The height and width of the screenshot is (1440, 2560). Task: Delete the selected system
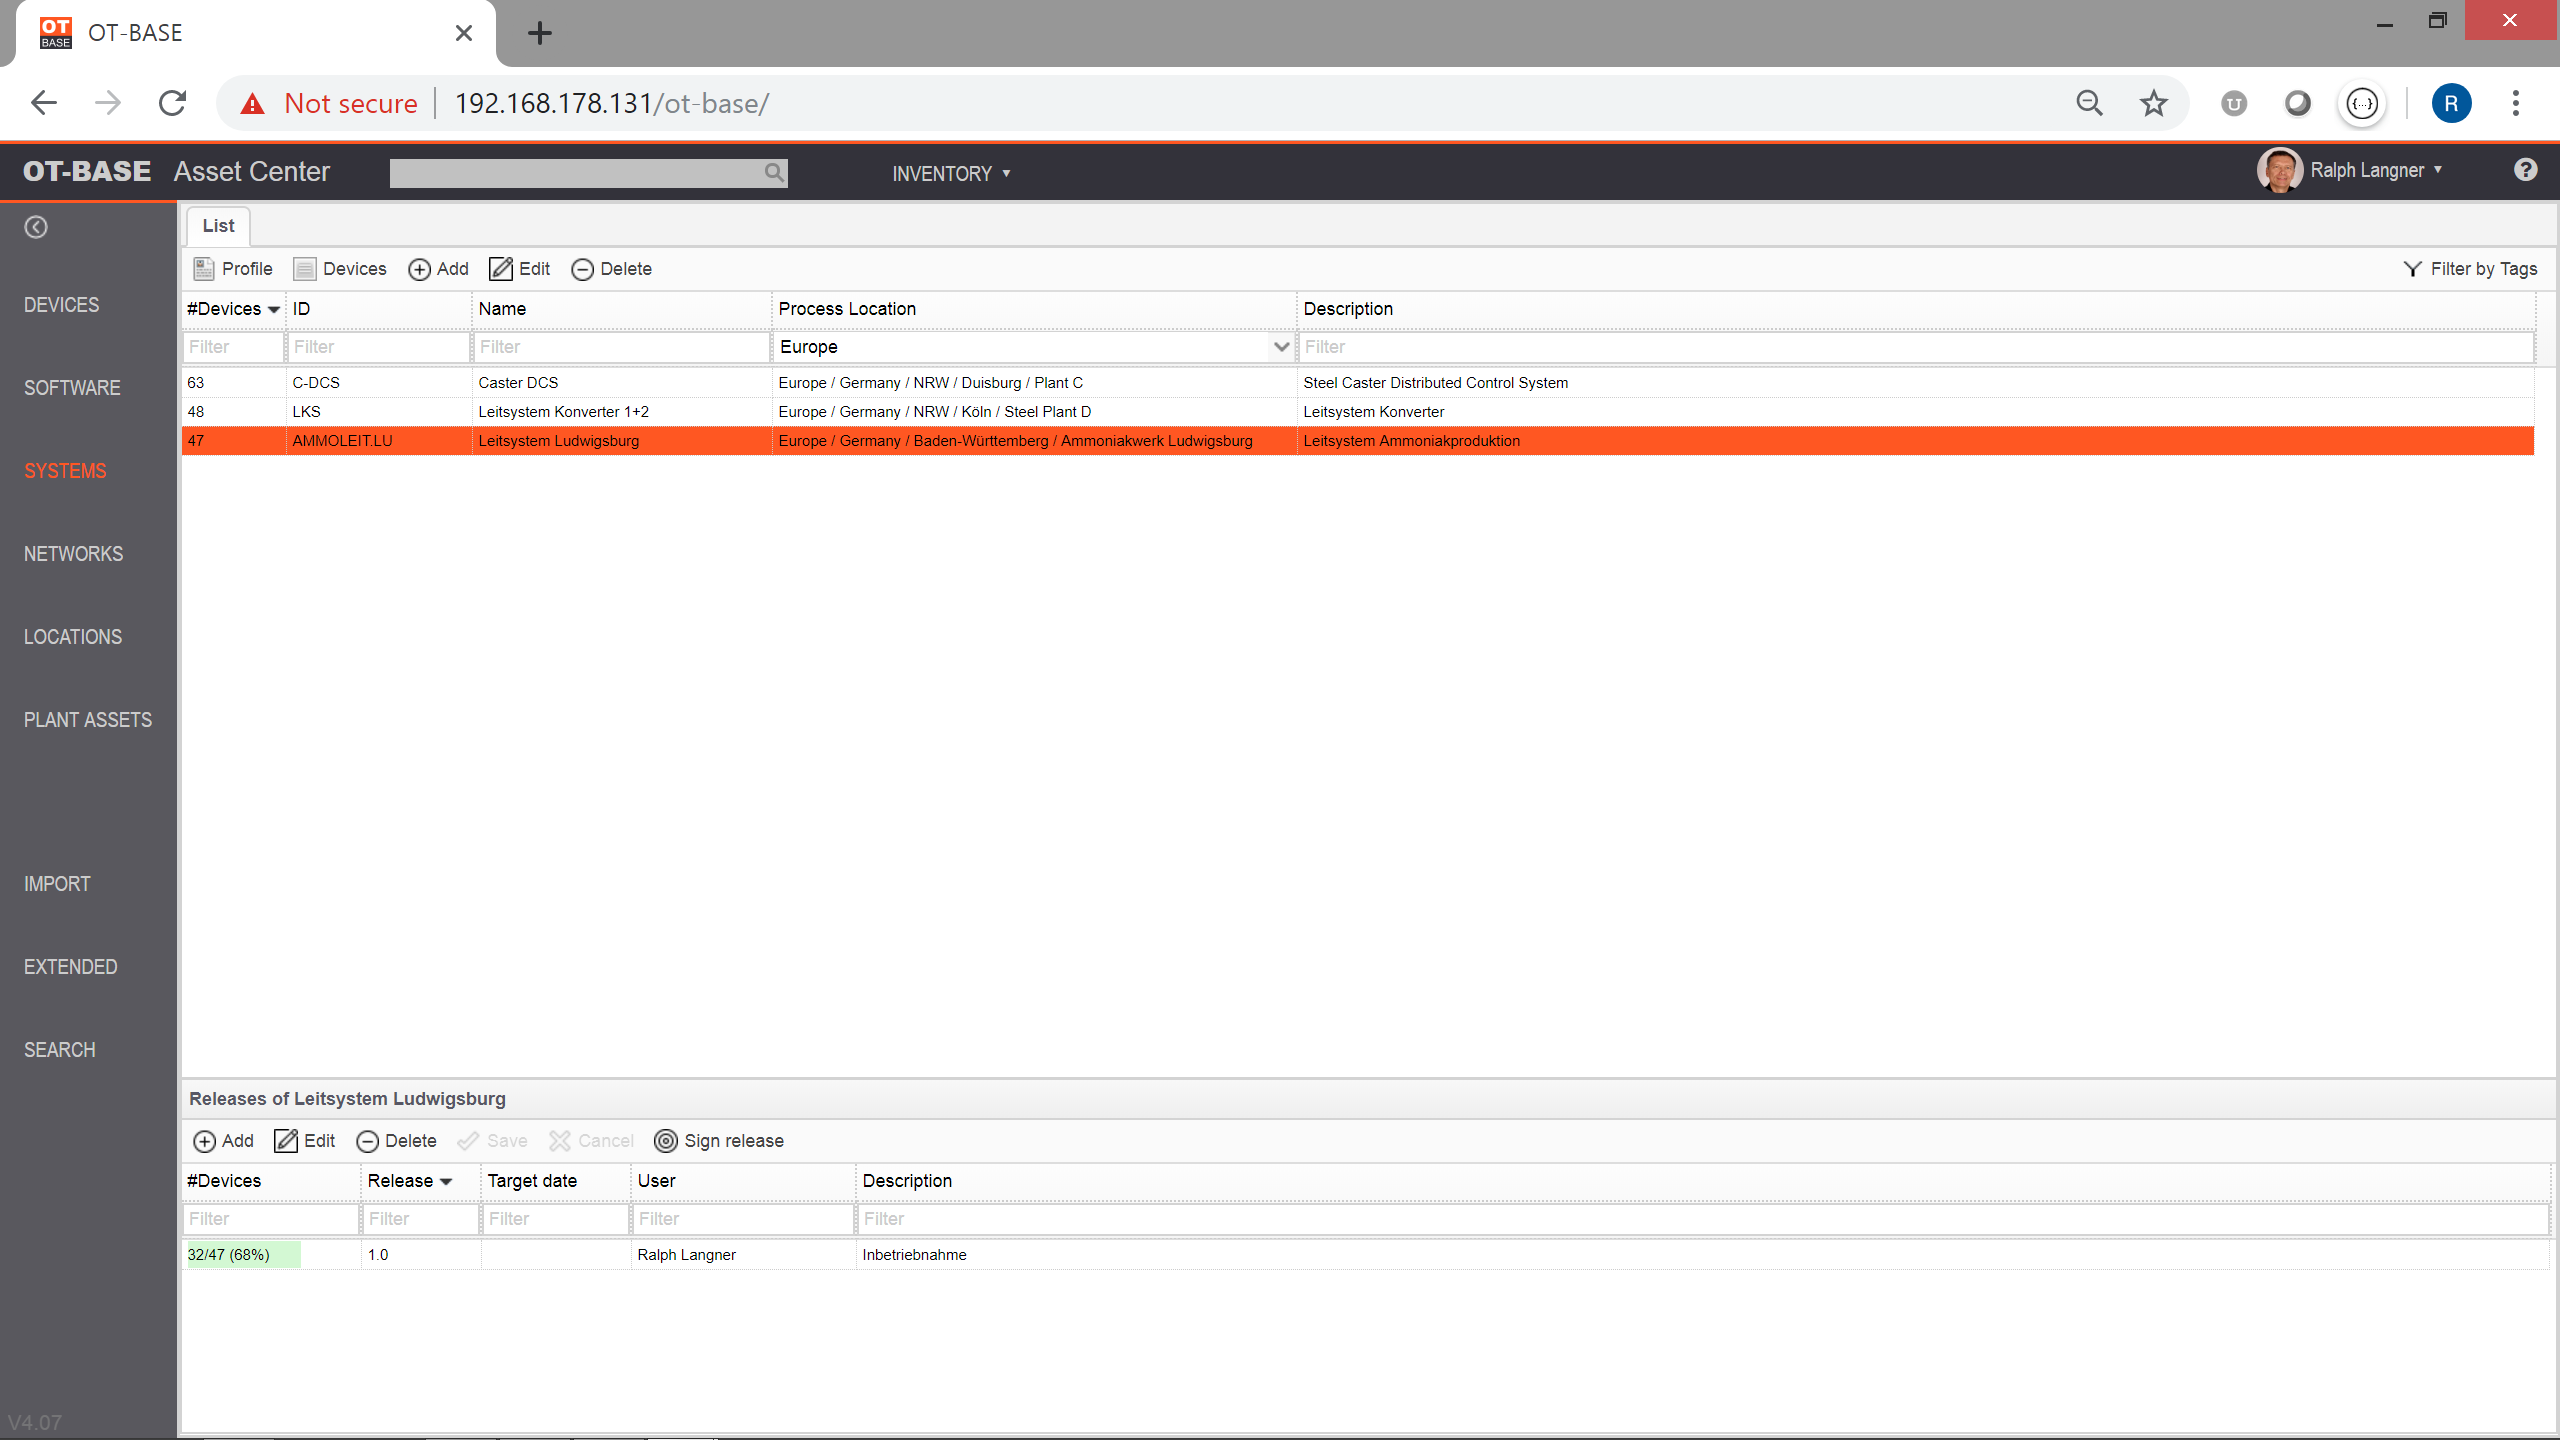tap(611, 269)
